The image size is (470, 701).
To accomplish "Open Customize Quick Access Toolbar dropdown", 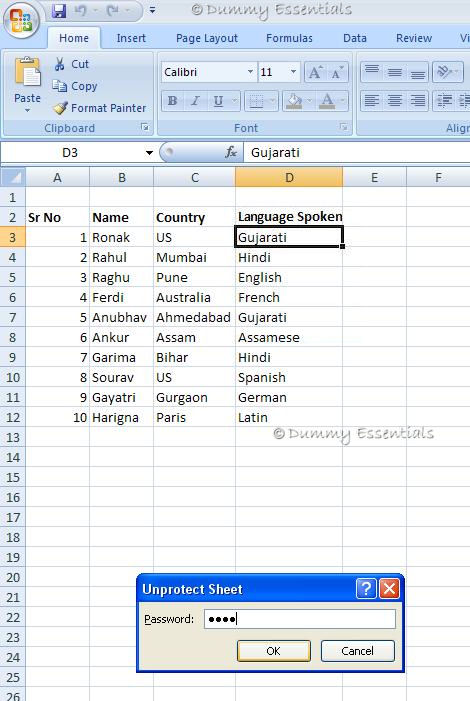I will point(152,10).
